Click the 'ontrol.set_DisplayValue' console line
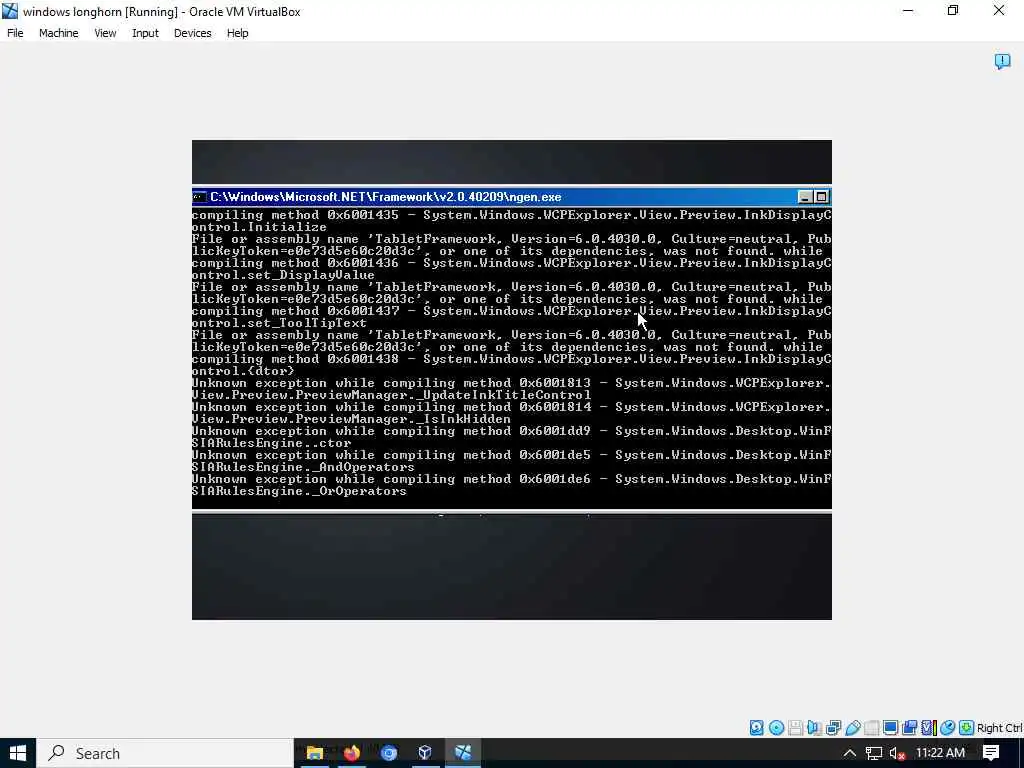Image resolution: width=1024 pixels, height=768 pixels. tap(283, 275)
